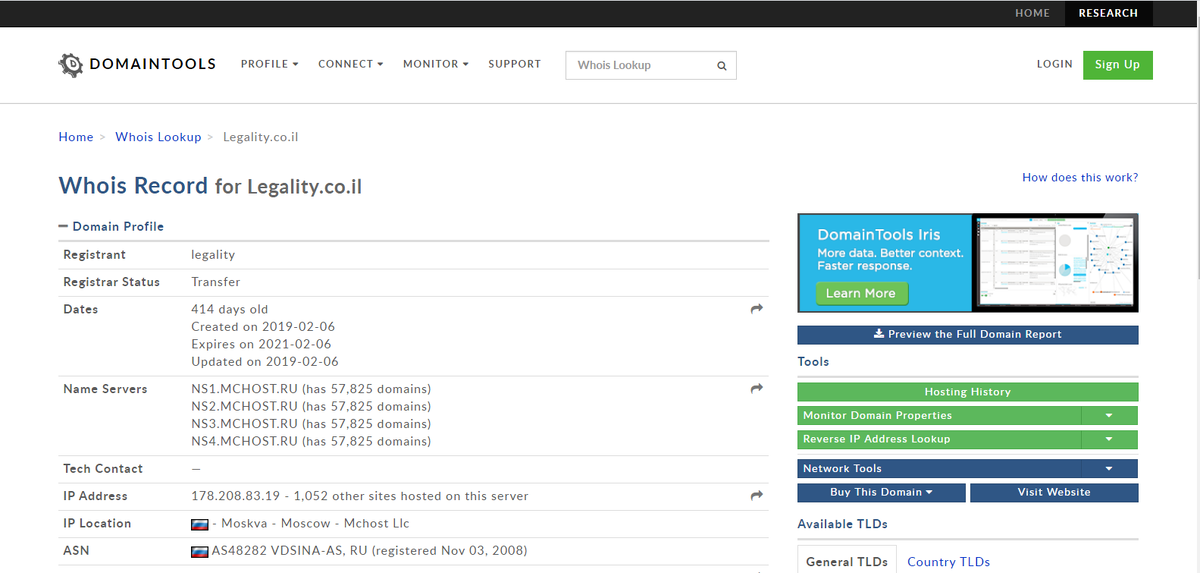Collapse the Domain Profile section

point(111,227)
